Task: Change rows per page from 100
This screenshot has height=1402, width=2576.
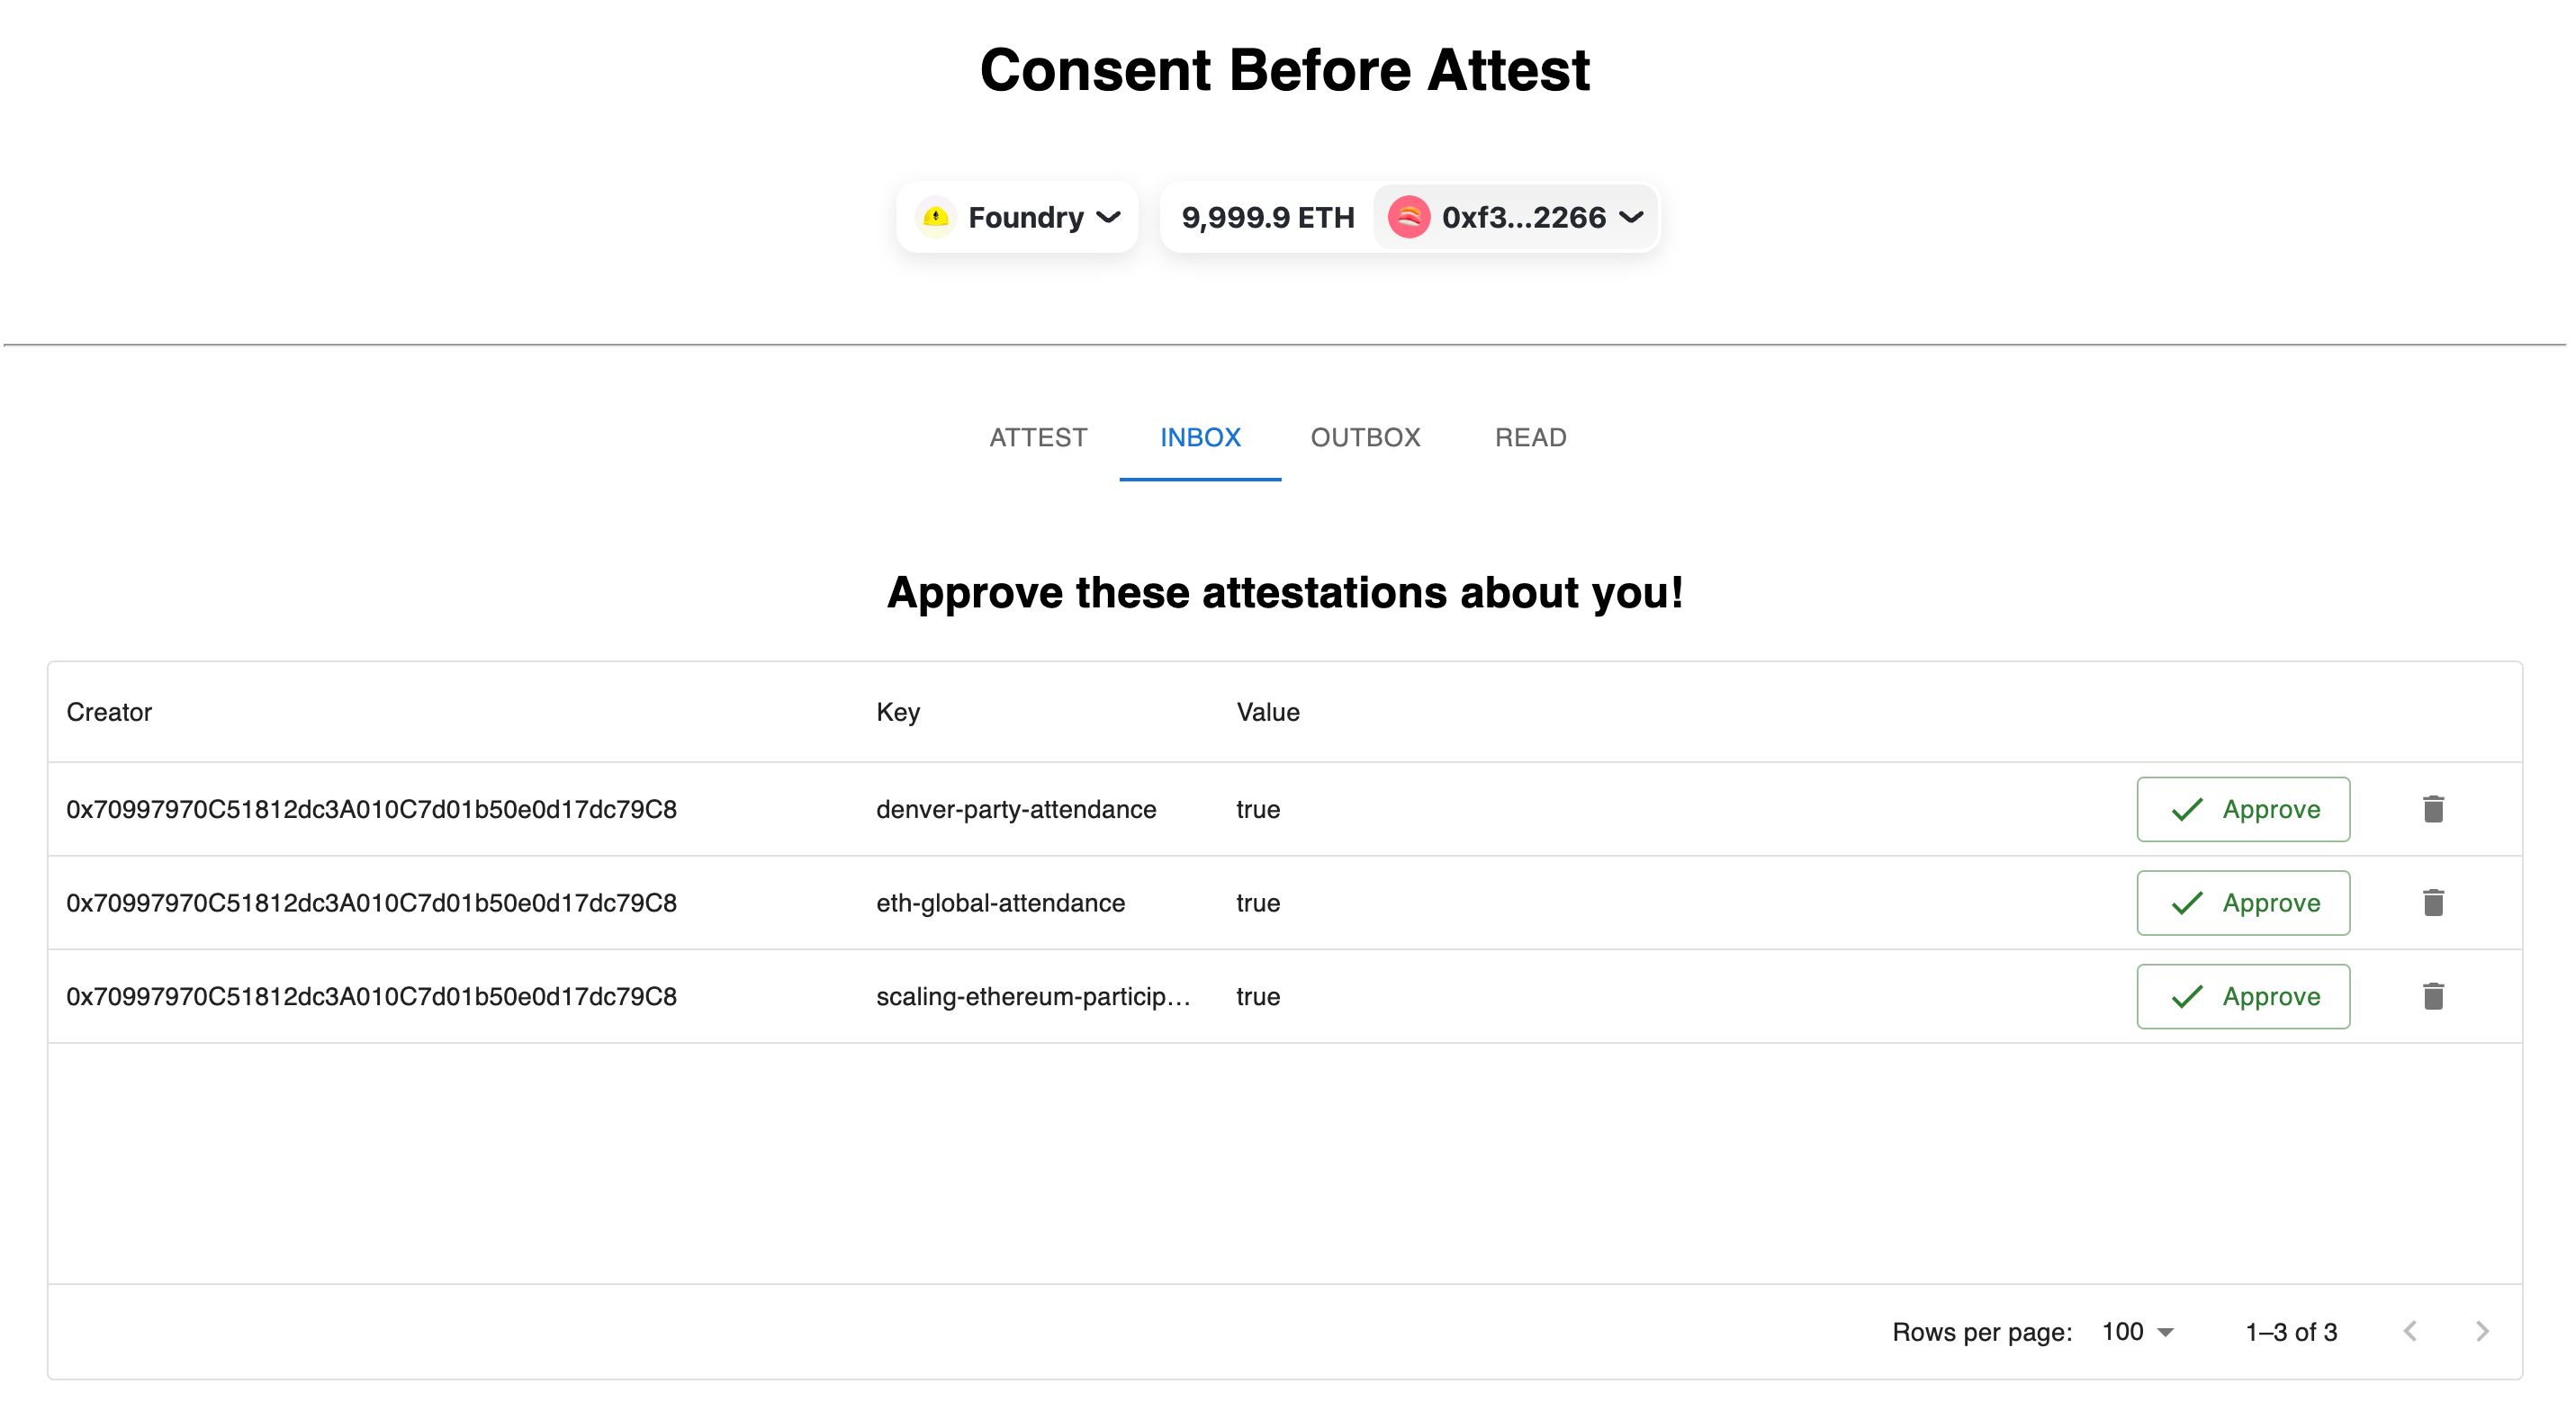Action: coord(2138,1331)
